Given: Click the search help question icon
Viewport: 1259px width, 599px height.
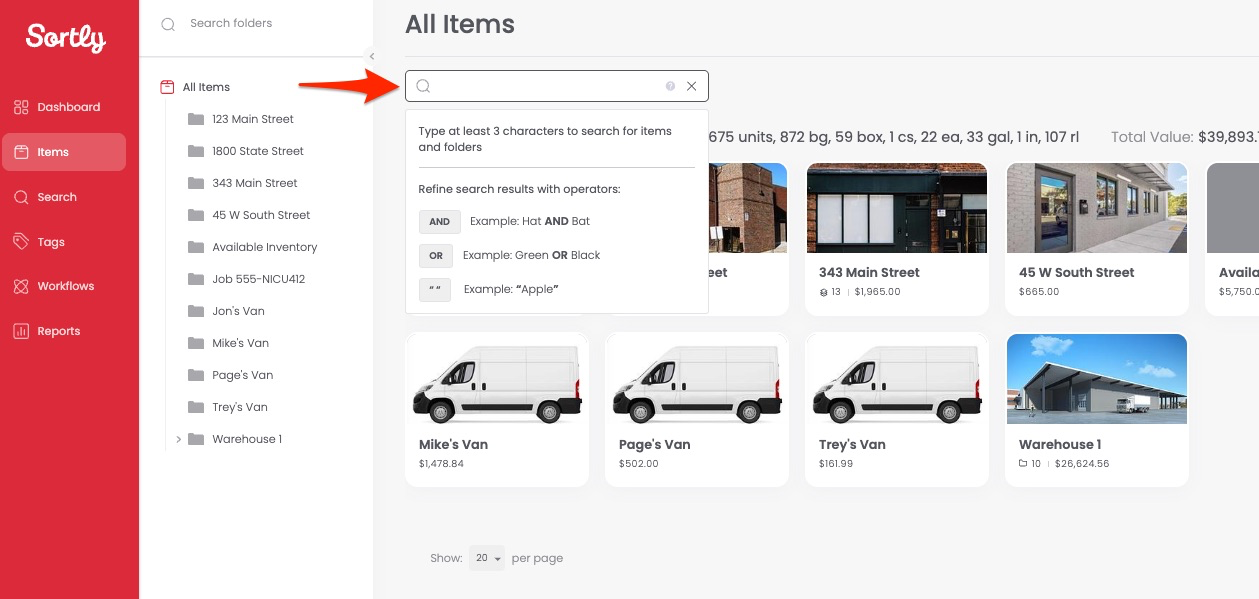Looking at the screenshot, I should click(671, 86).
